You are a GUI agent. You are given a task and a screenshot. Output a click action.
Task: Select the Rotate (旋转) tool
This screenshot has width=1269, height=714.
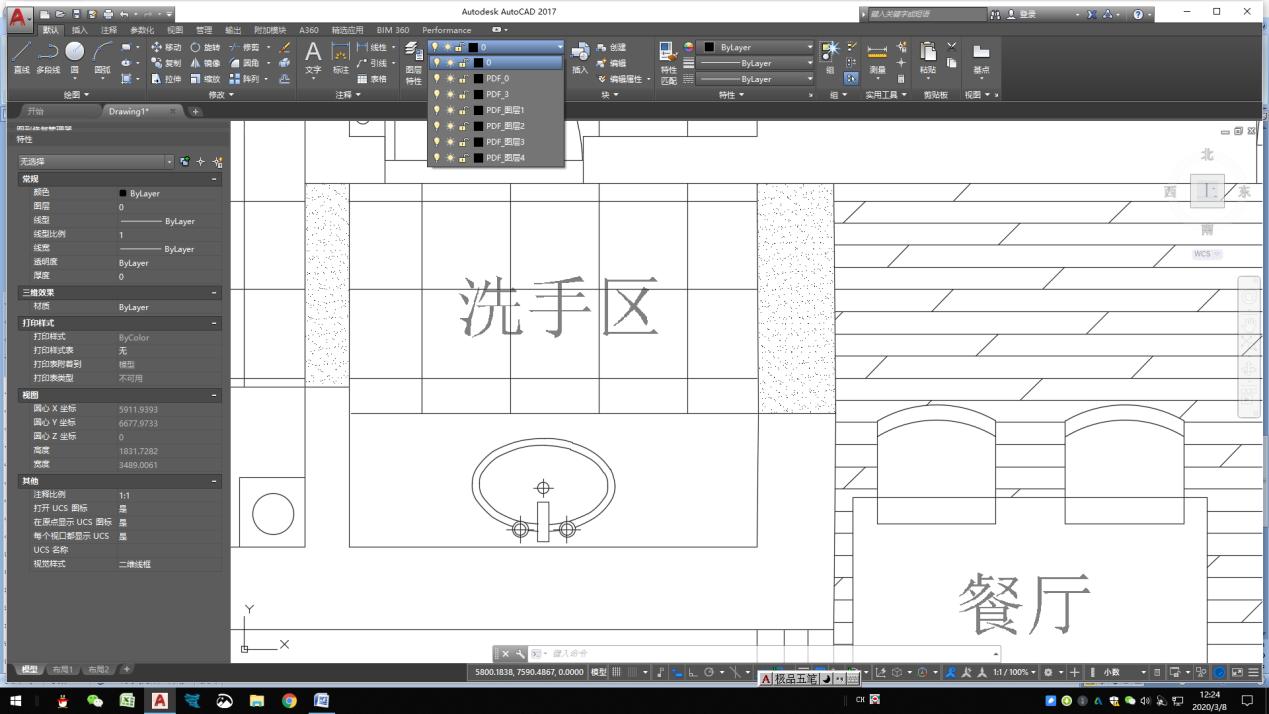pos(196,47)
